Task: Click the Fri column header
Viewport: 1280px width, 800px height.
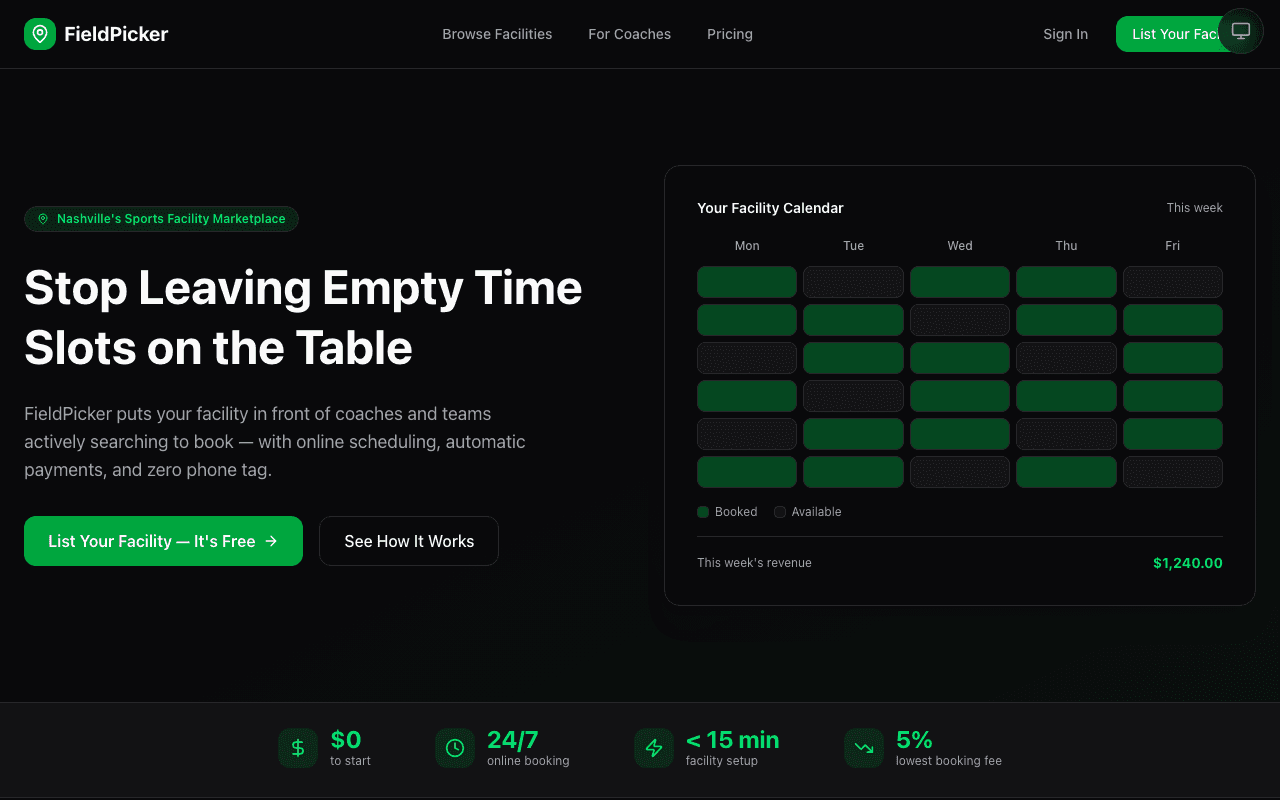Action: [1173, 246]
